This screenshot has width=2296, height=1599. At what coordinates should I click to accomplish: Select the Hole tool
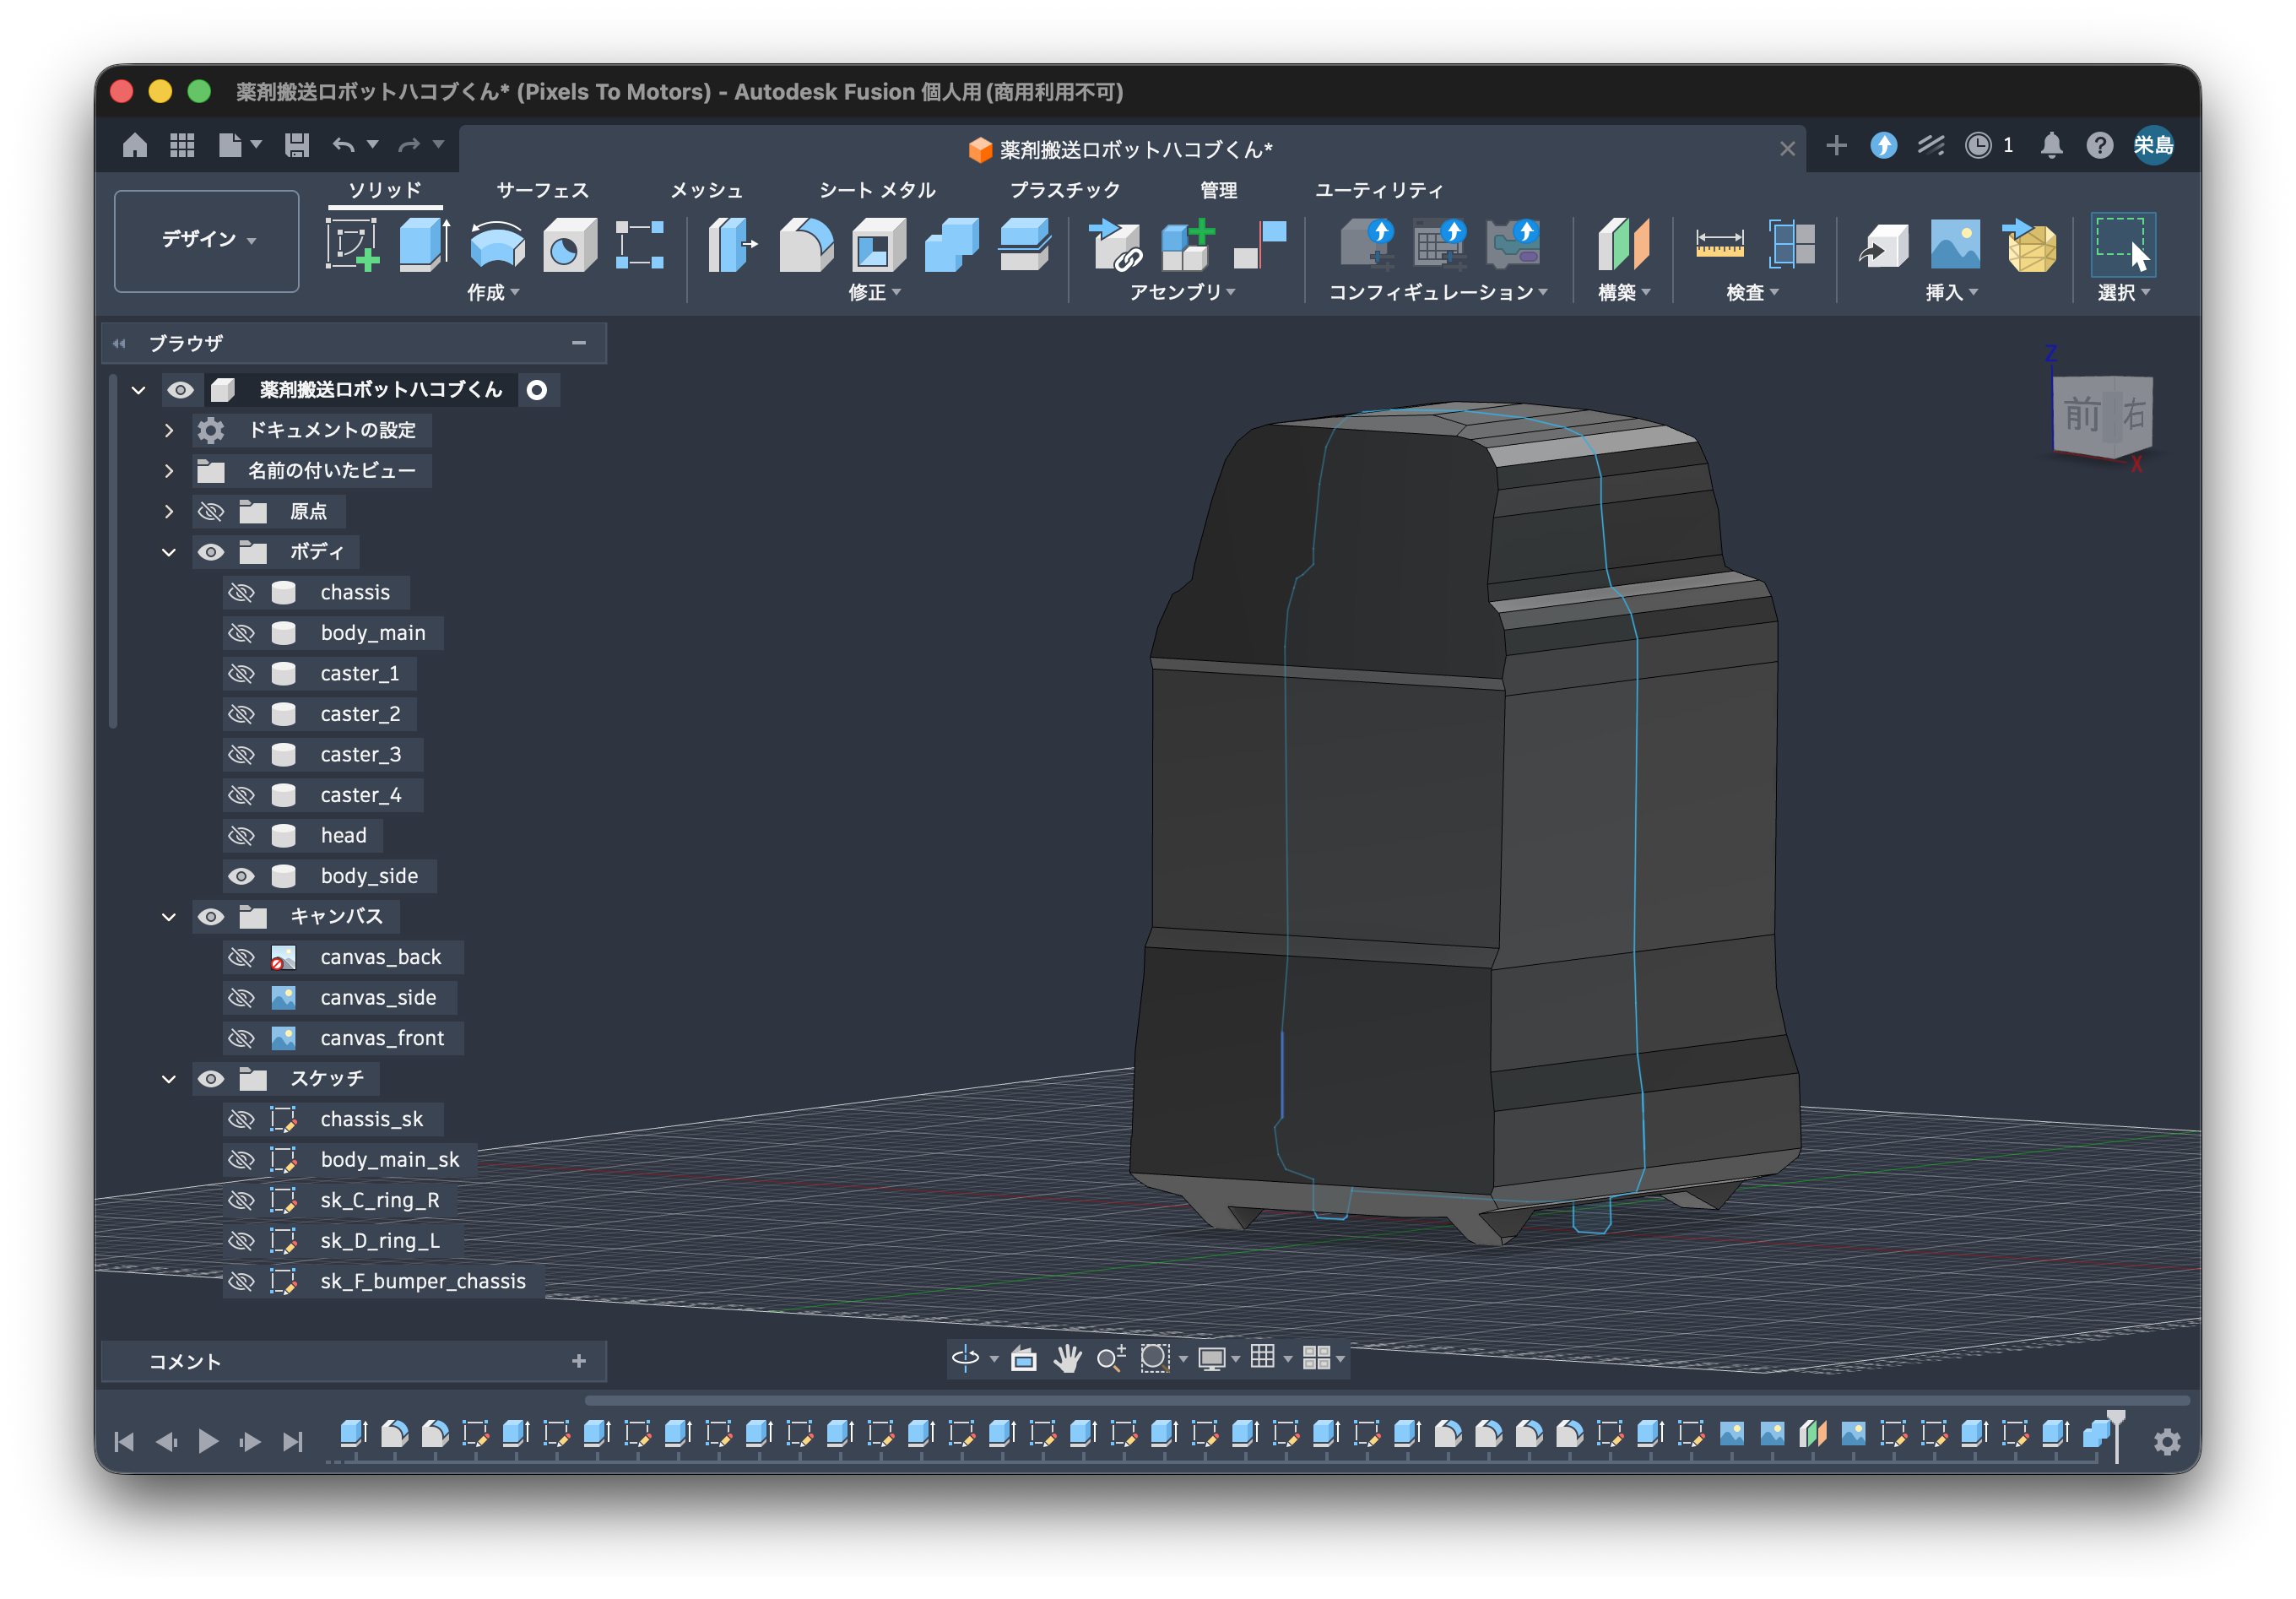[x=569, y=244]
